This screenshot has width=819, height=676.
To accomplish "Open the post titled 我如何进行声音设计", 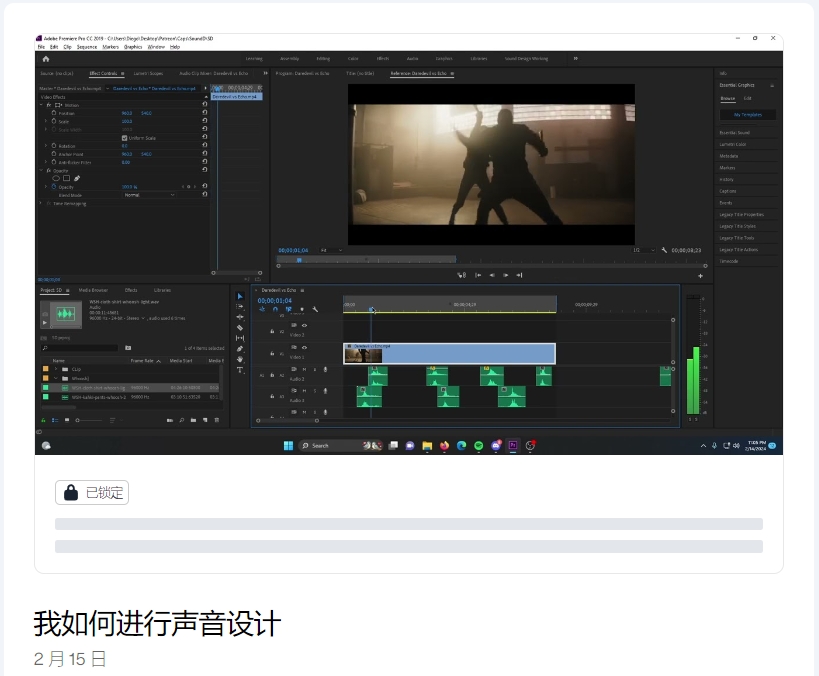I will point(157,623).
